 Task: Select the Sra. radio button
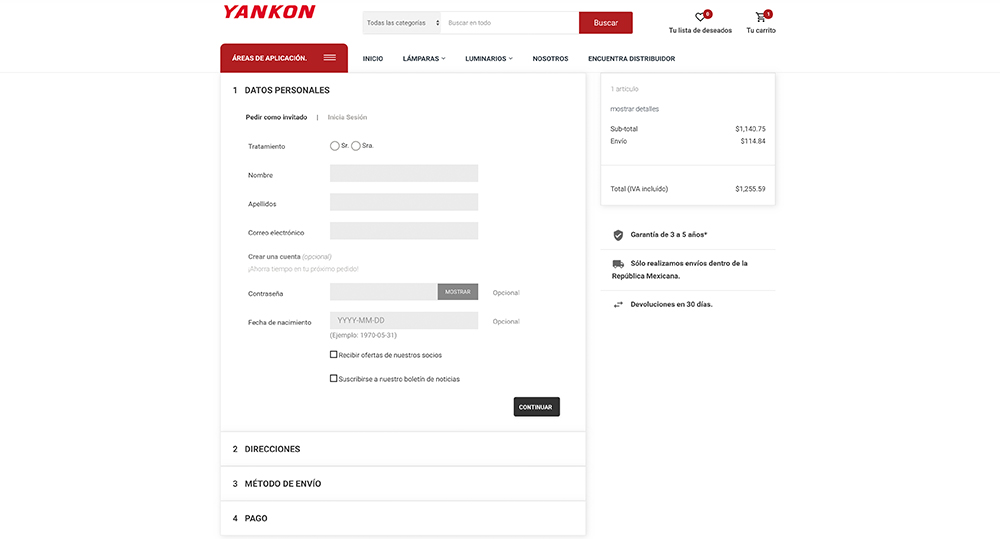click(x=356, y=146)
